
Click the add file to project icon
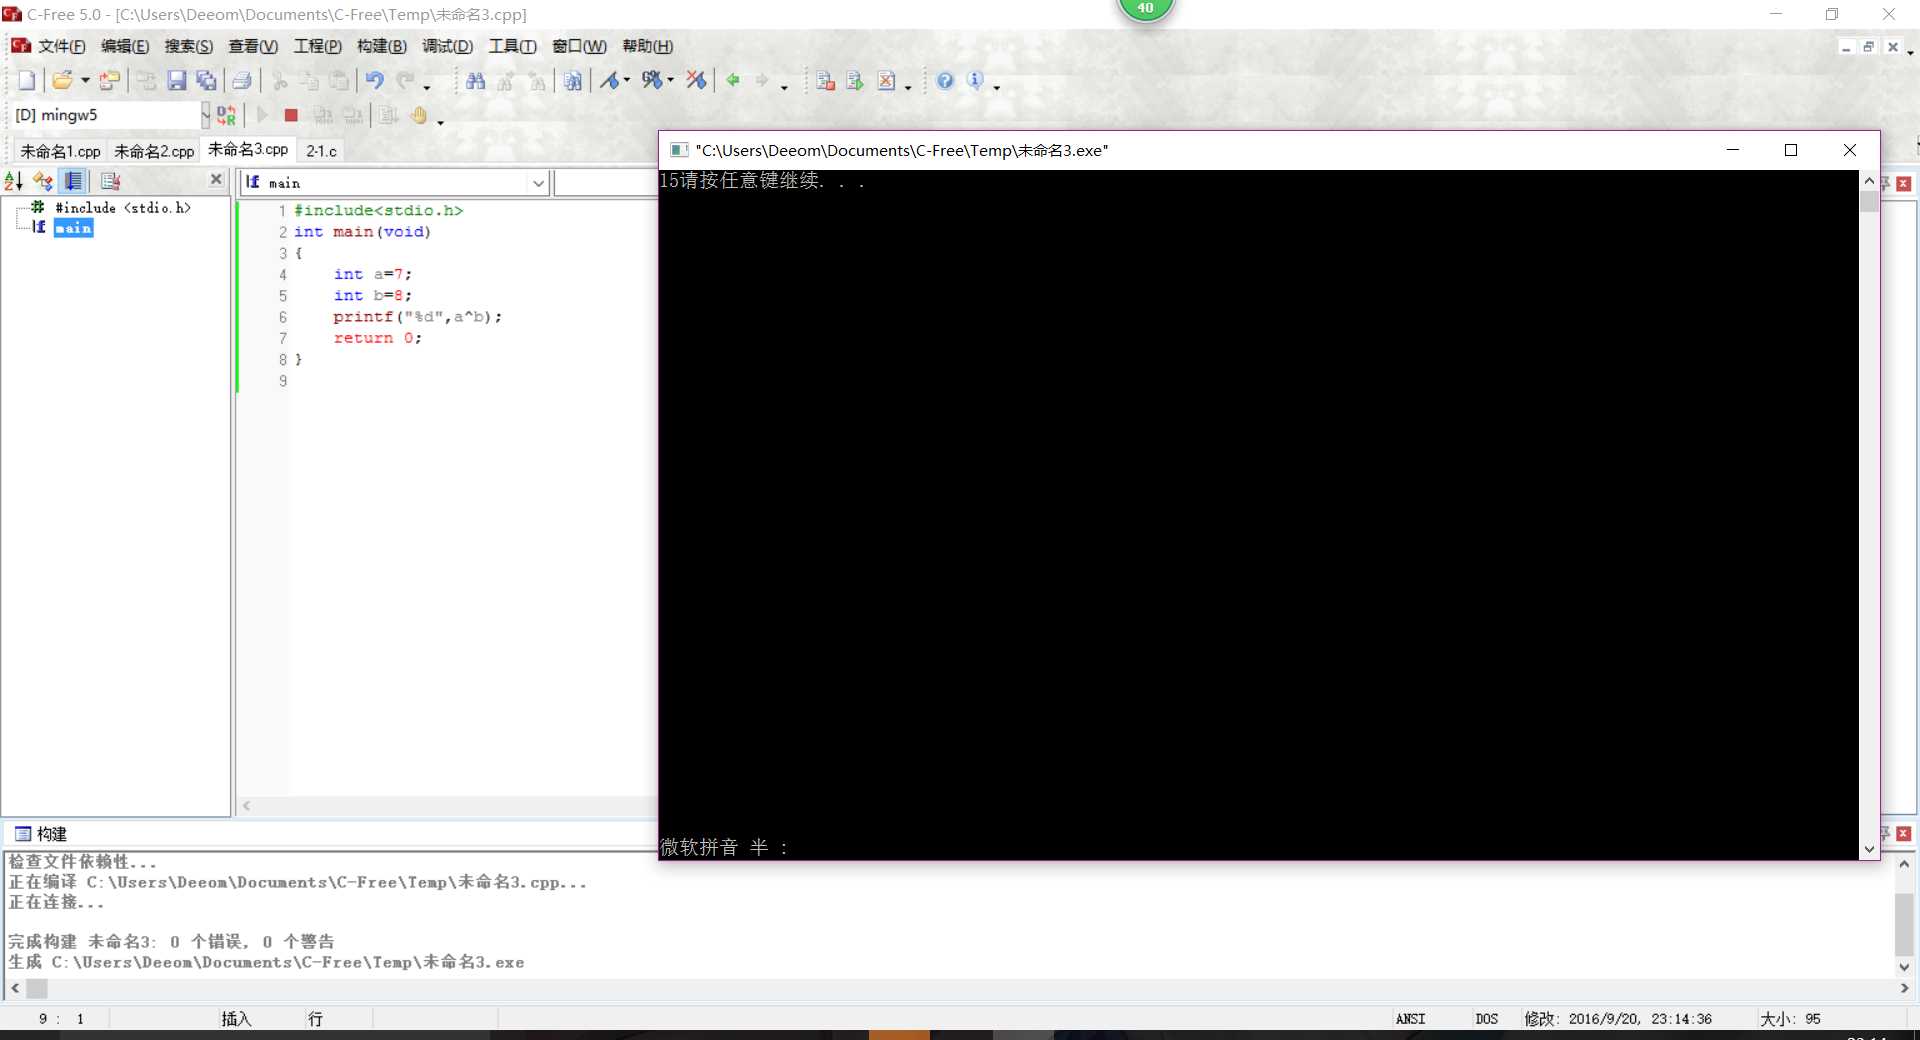(x=855, y=81)
